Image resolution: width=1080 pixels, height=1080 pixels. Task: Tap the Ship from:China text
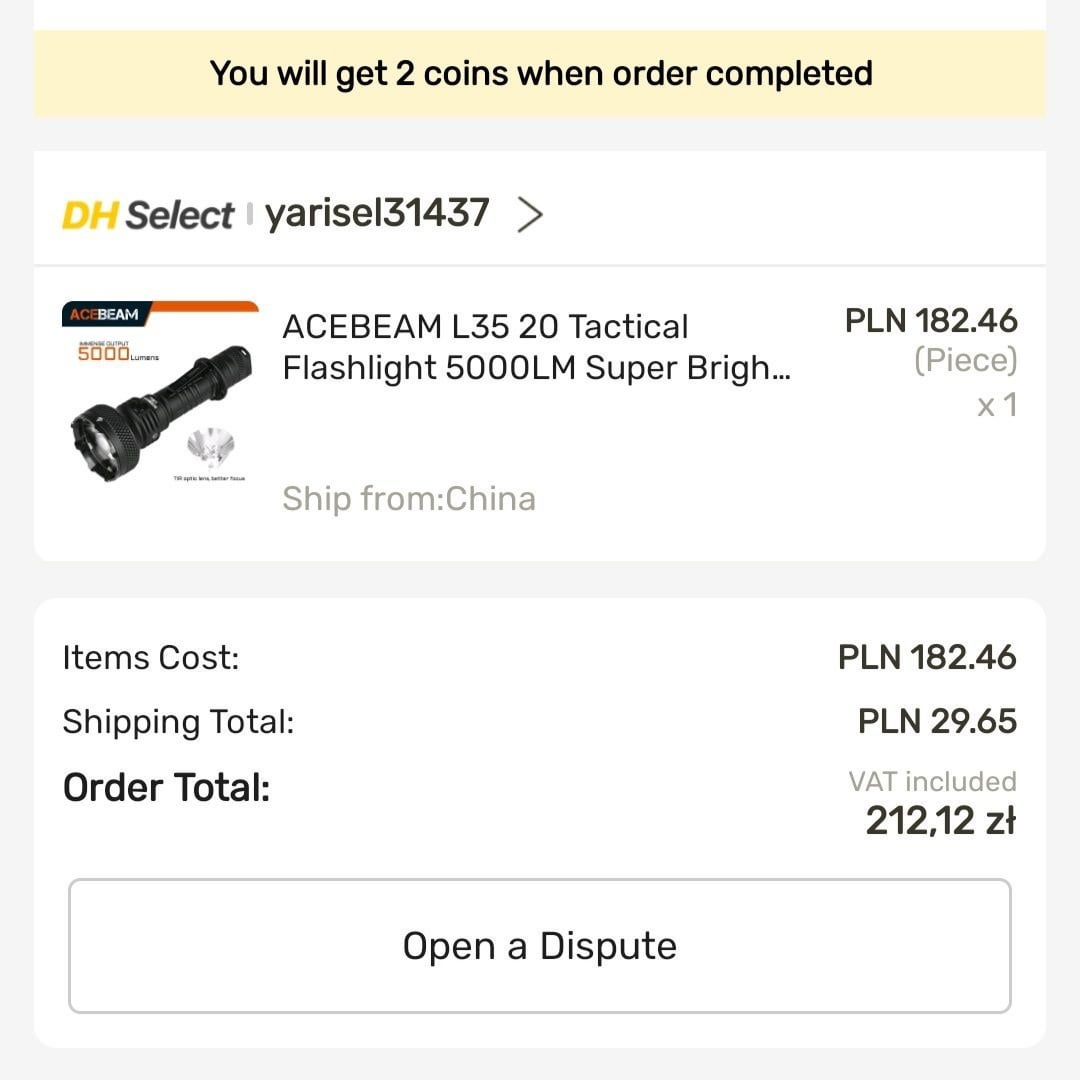[409, 498]
